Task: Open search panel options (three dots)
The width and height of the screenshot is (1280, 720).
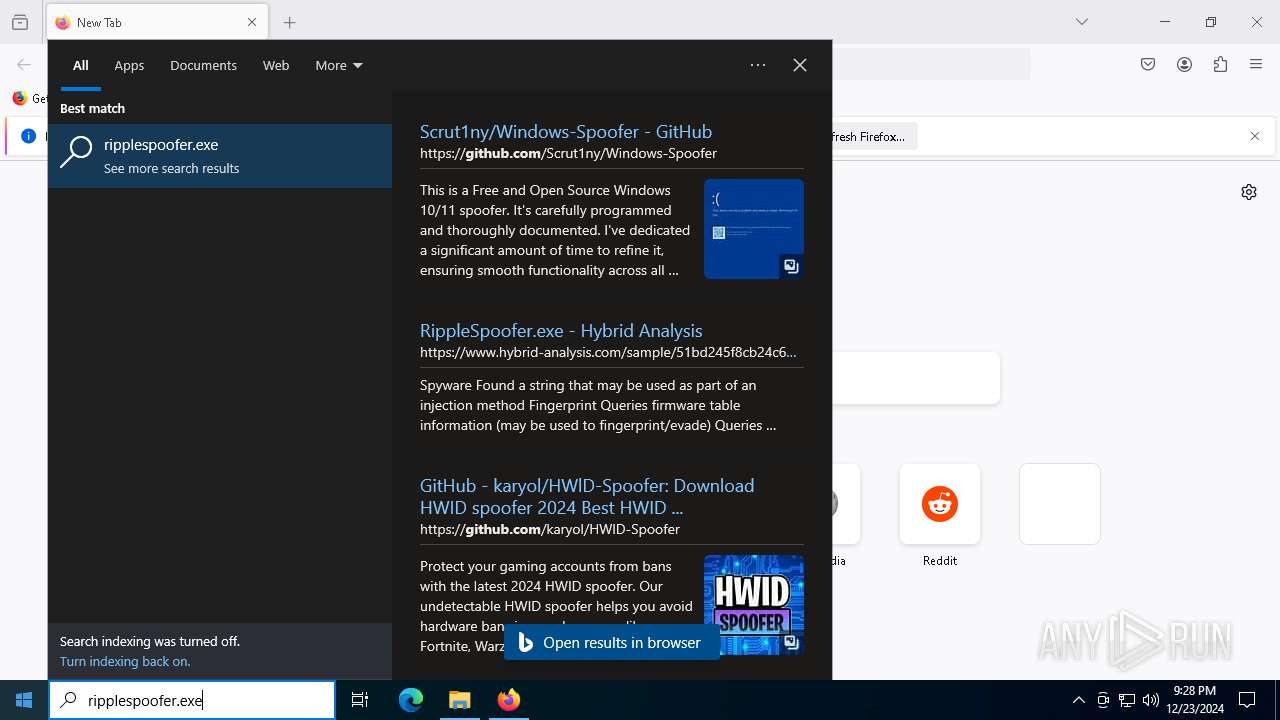Action: pos(758,65)
